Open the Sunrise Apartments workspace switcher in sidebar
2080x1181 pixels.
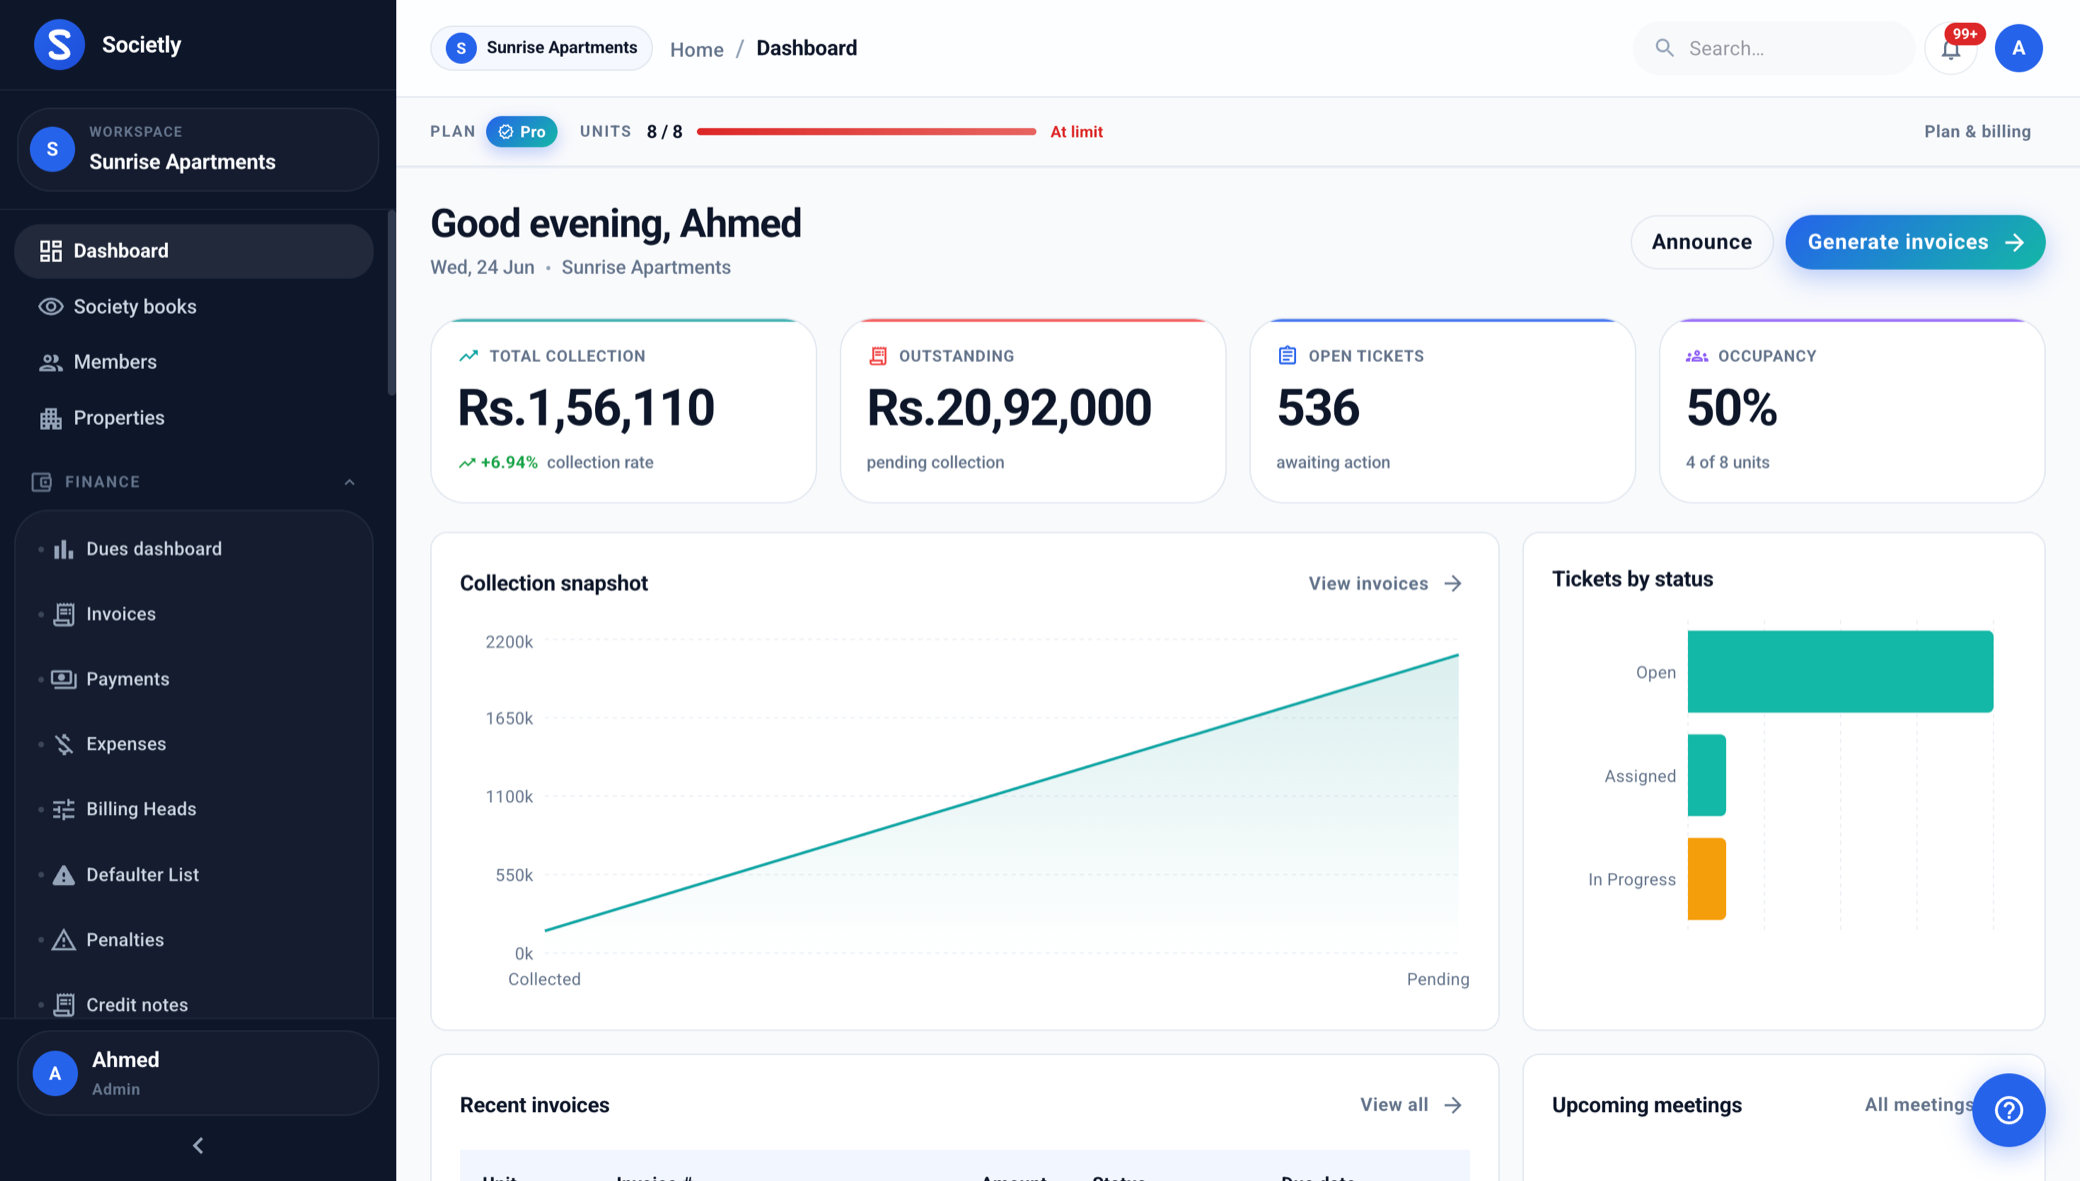pos(198,150)
